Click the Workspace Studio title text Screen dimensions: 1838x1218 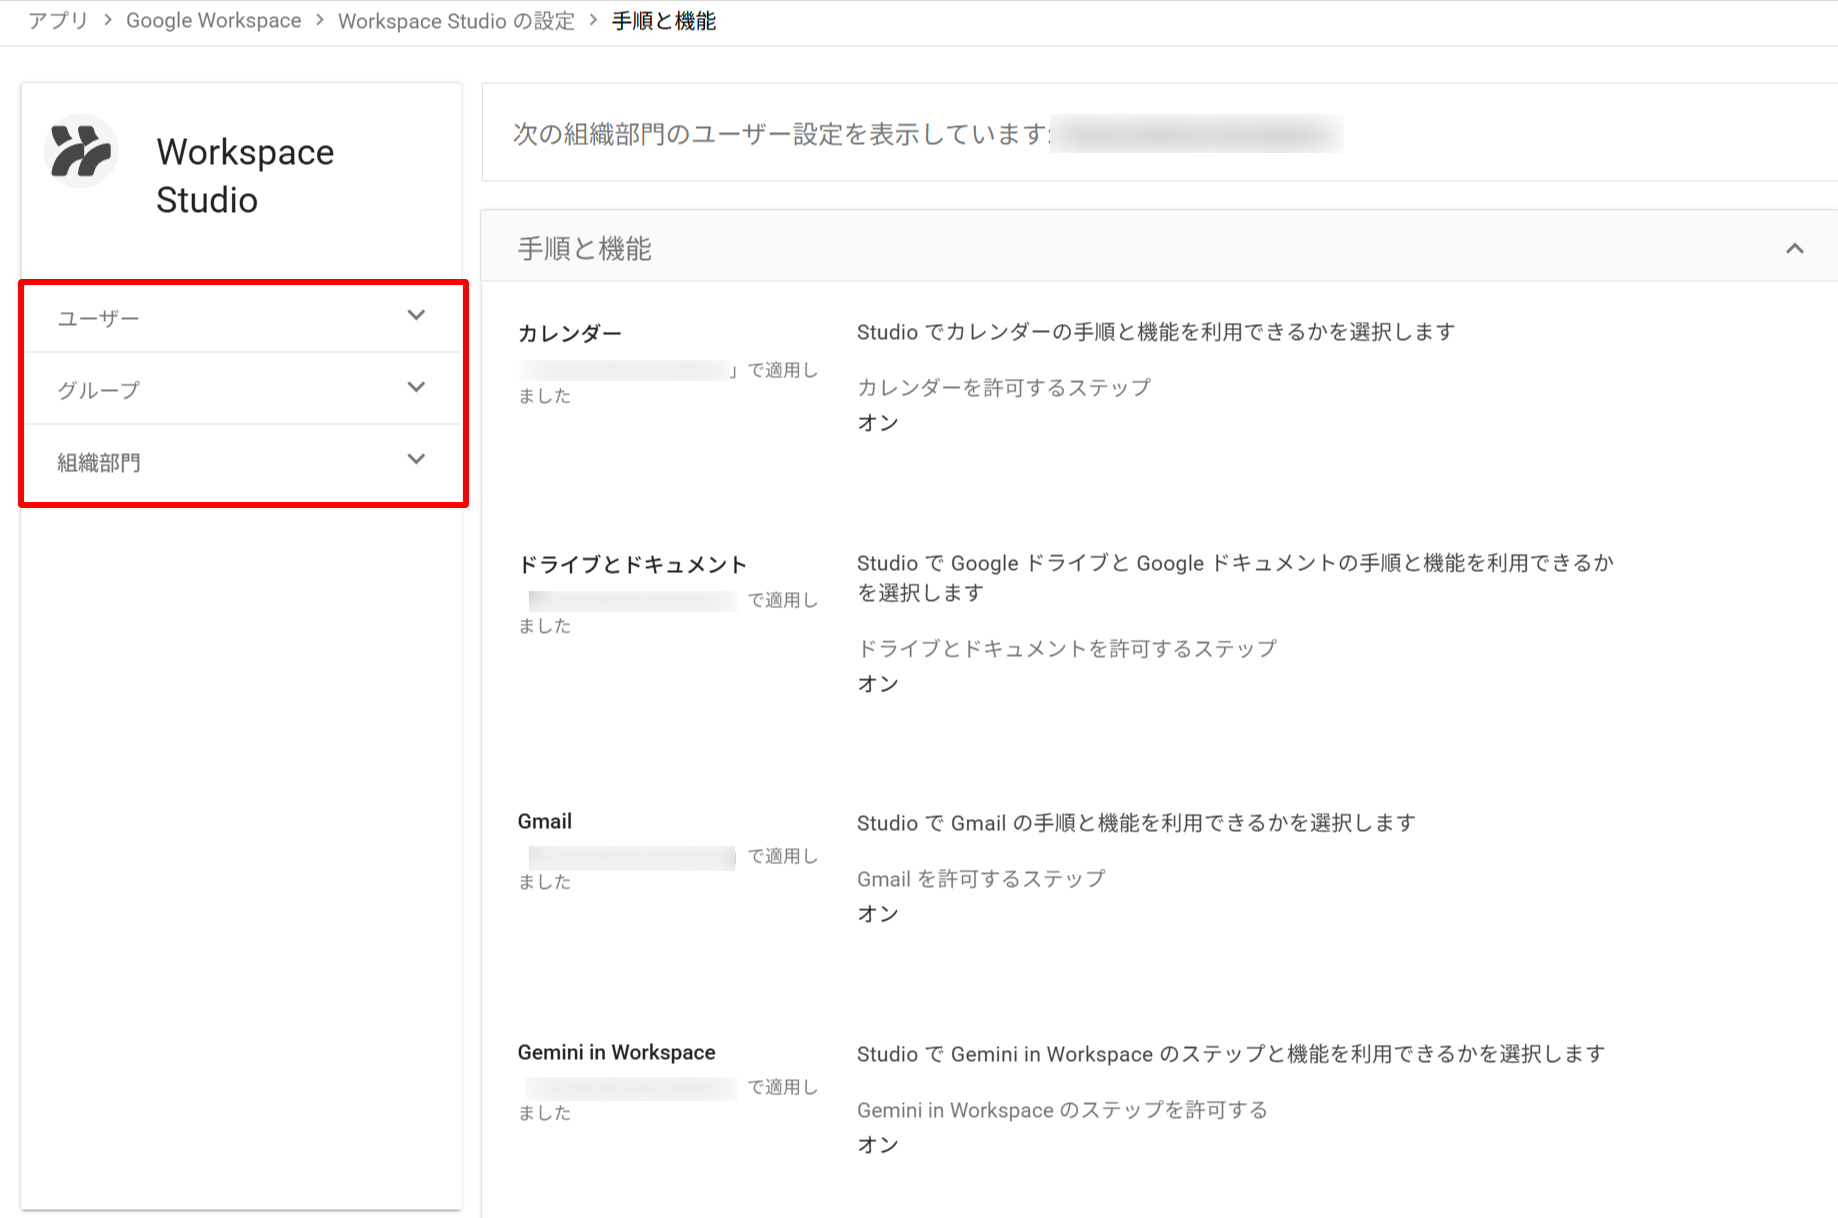click(x=245, y=176)
